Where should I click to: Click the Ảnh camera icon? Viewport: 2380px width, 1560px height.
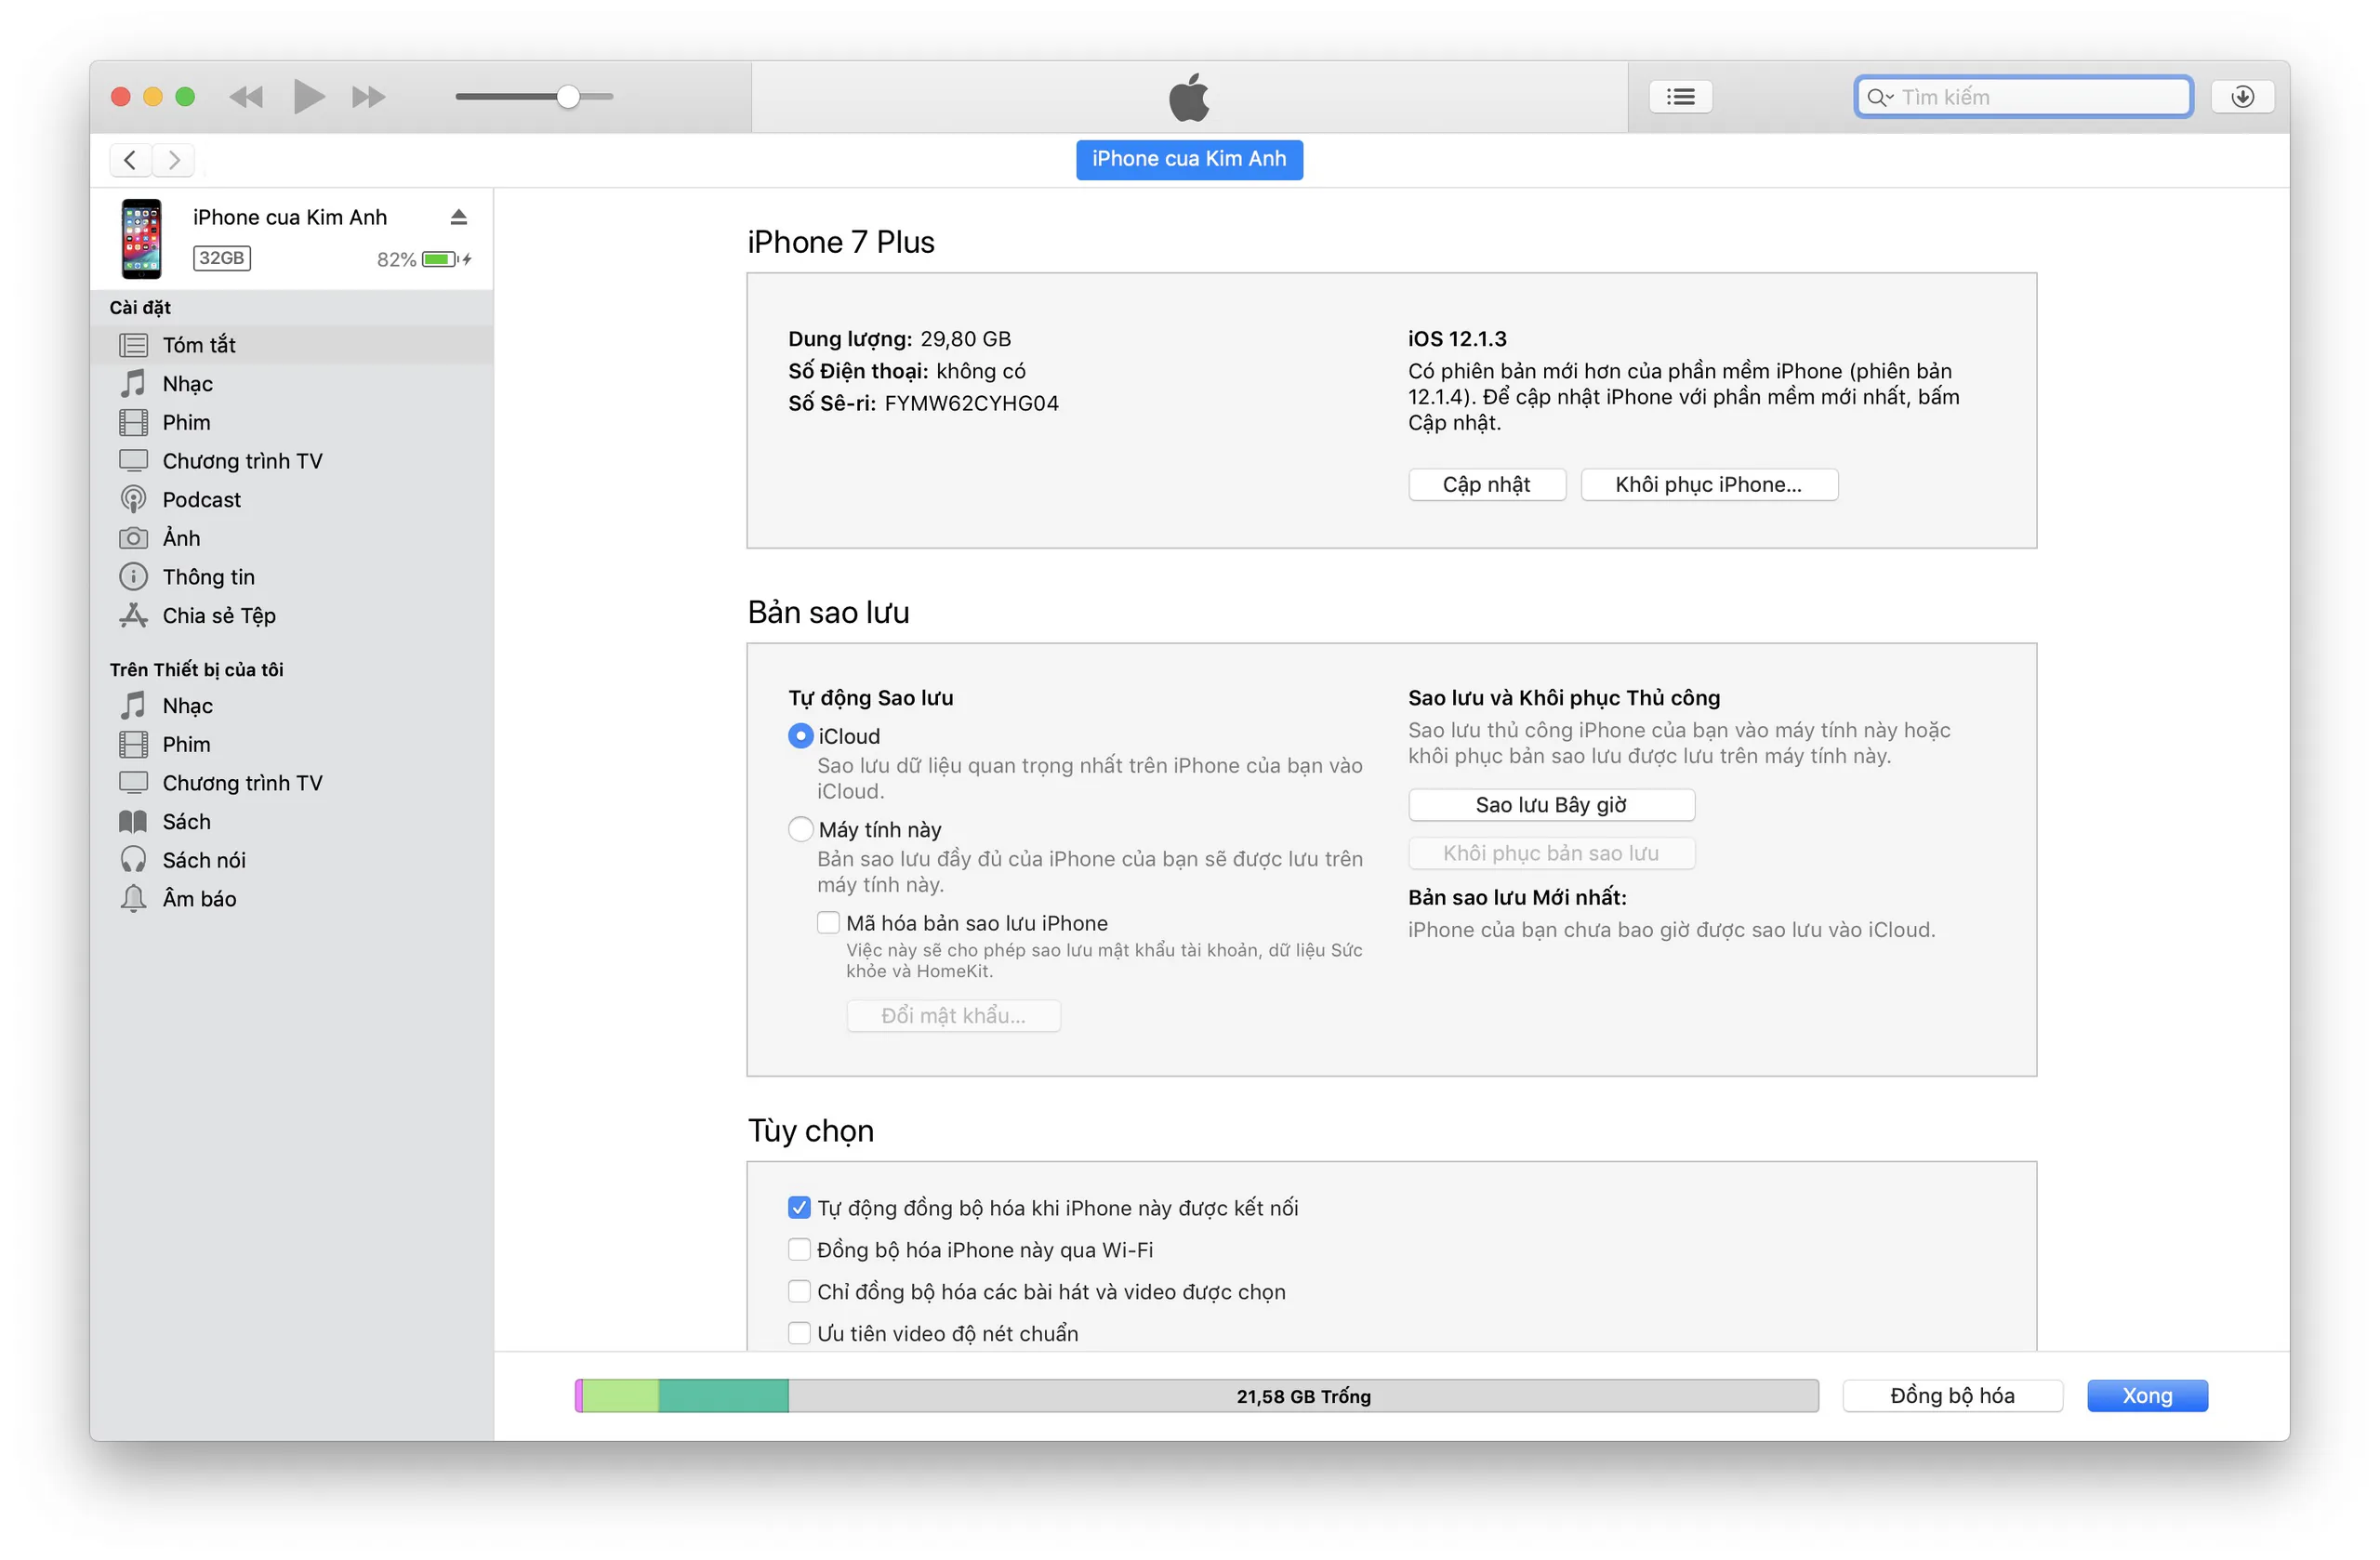pyautogui.click(x=133, y=538)
